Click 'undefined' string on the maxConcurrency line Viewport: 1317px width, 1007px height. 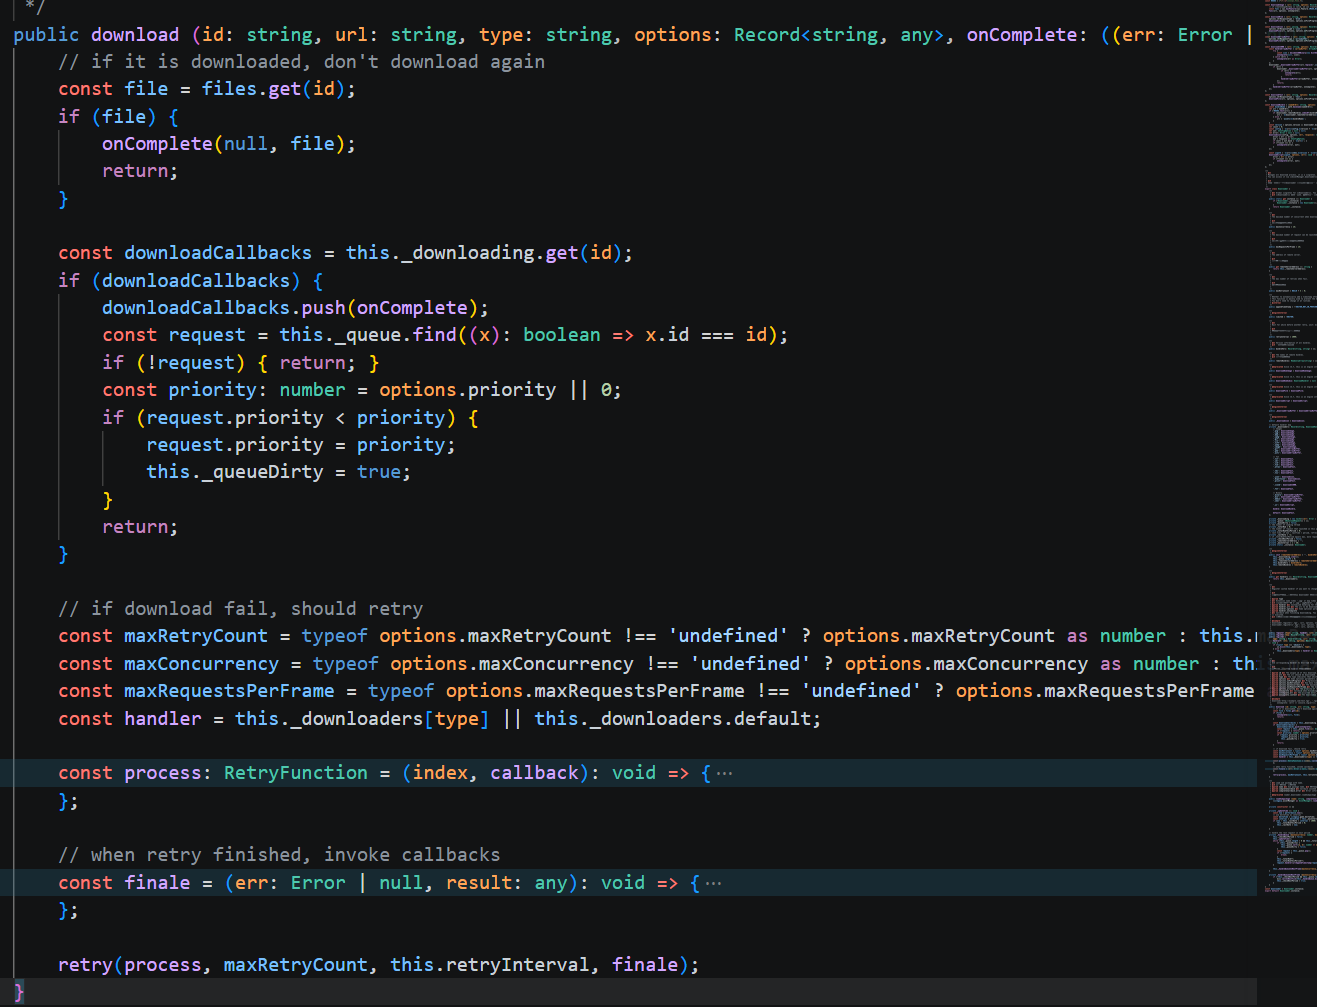(x=750, y=664)
